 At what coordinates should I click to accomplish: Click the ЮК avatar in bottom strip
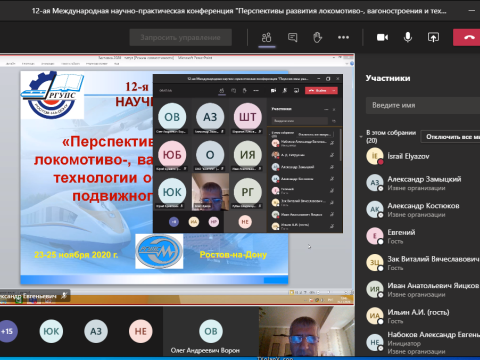point(51,331)
